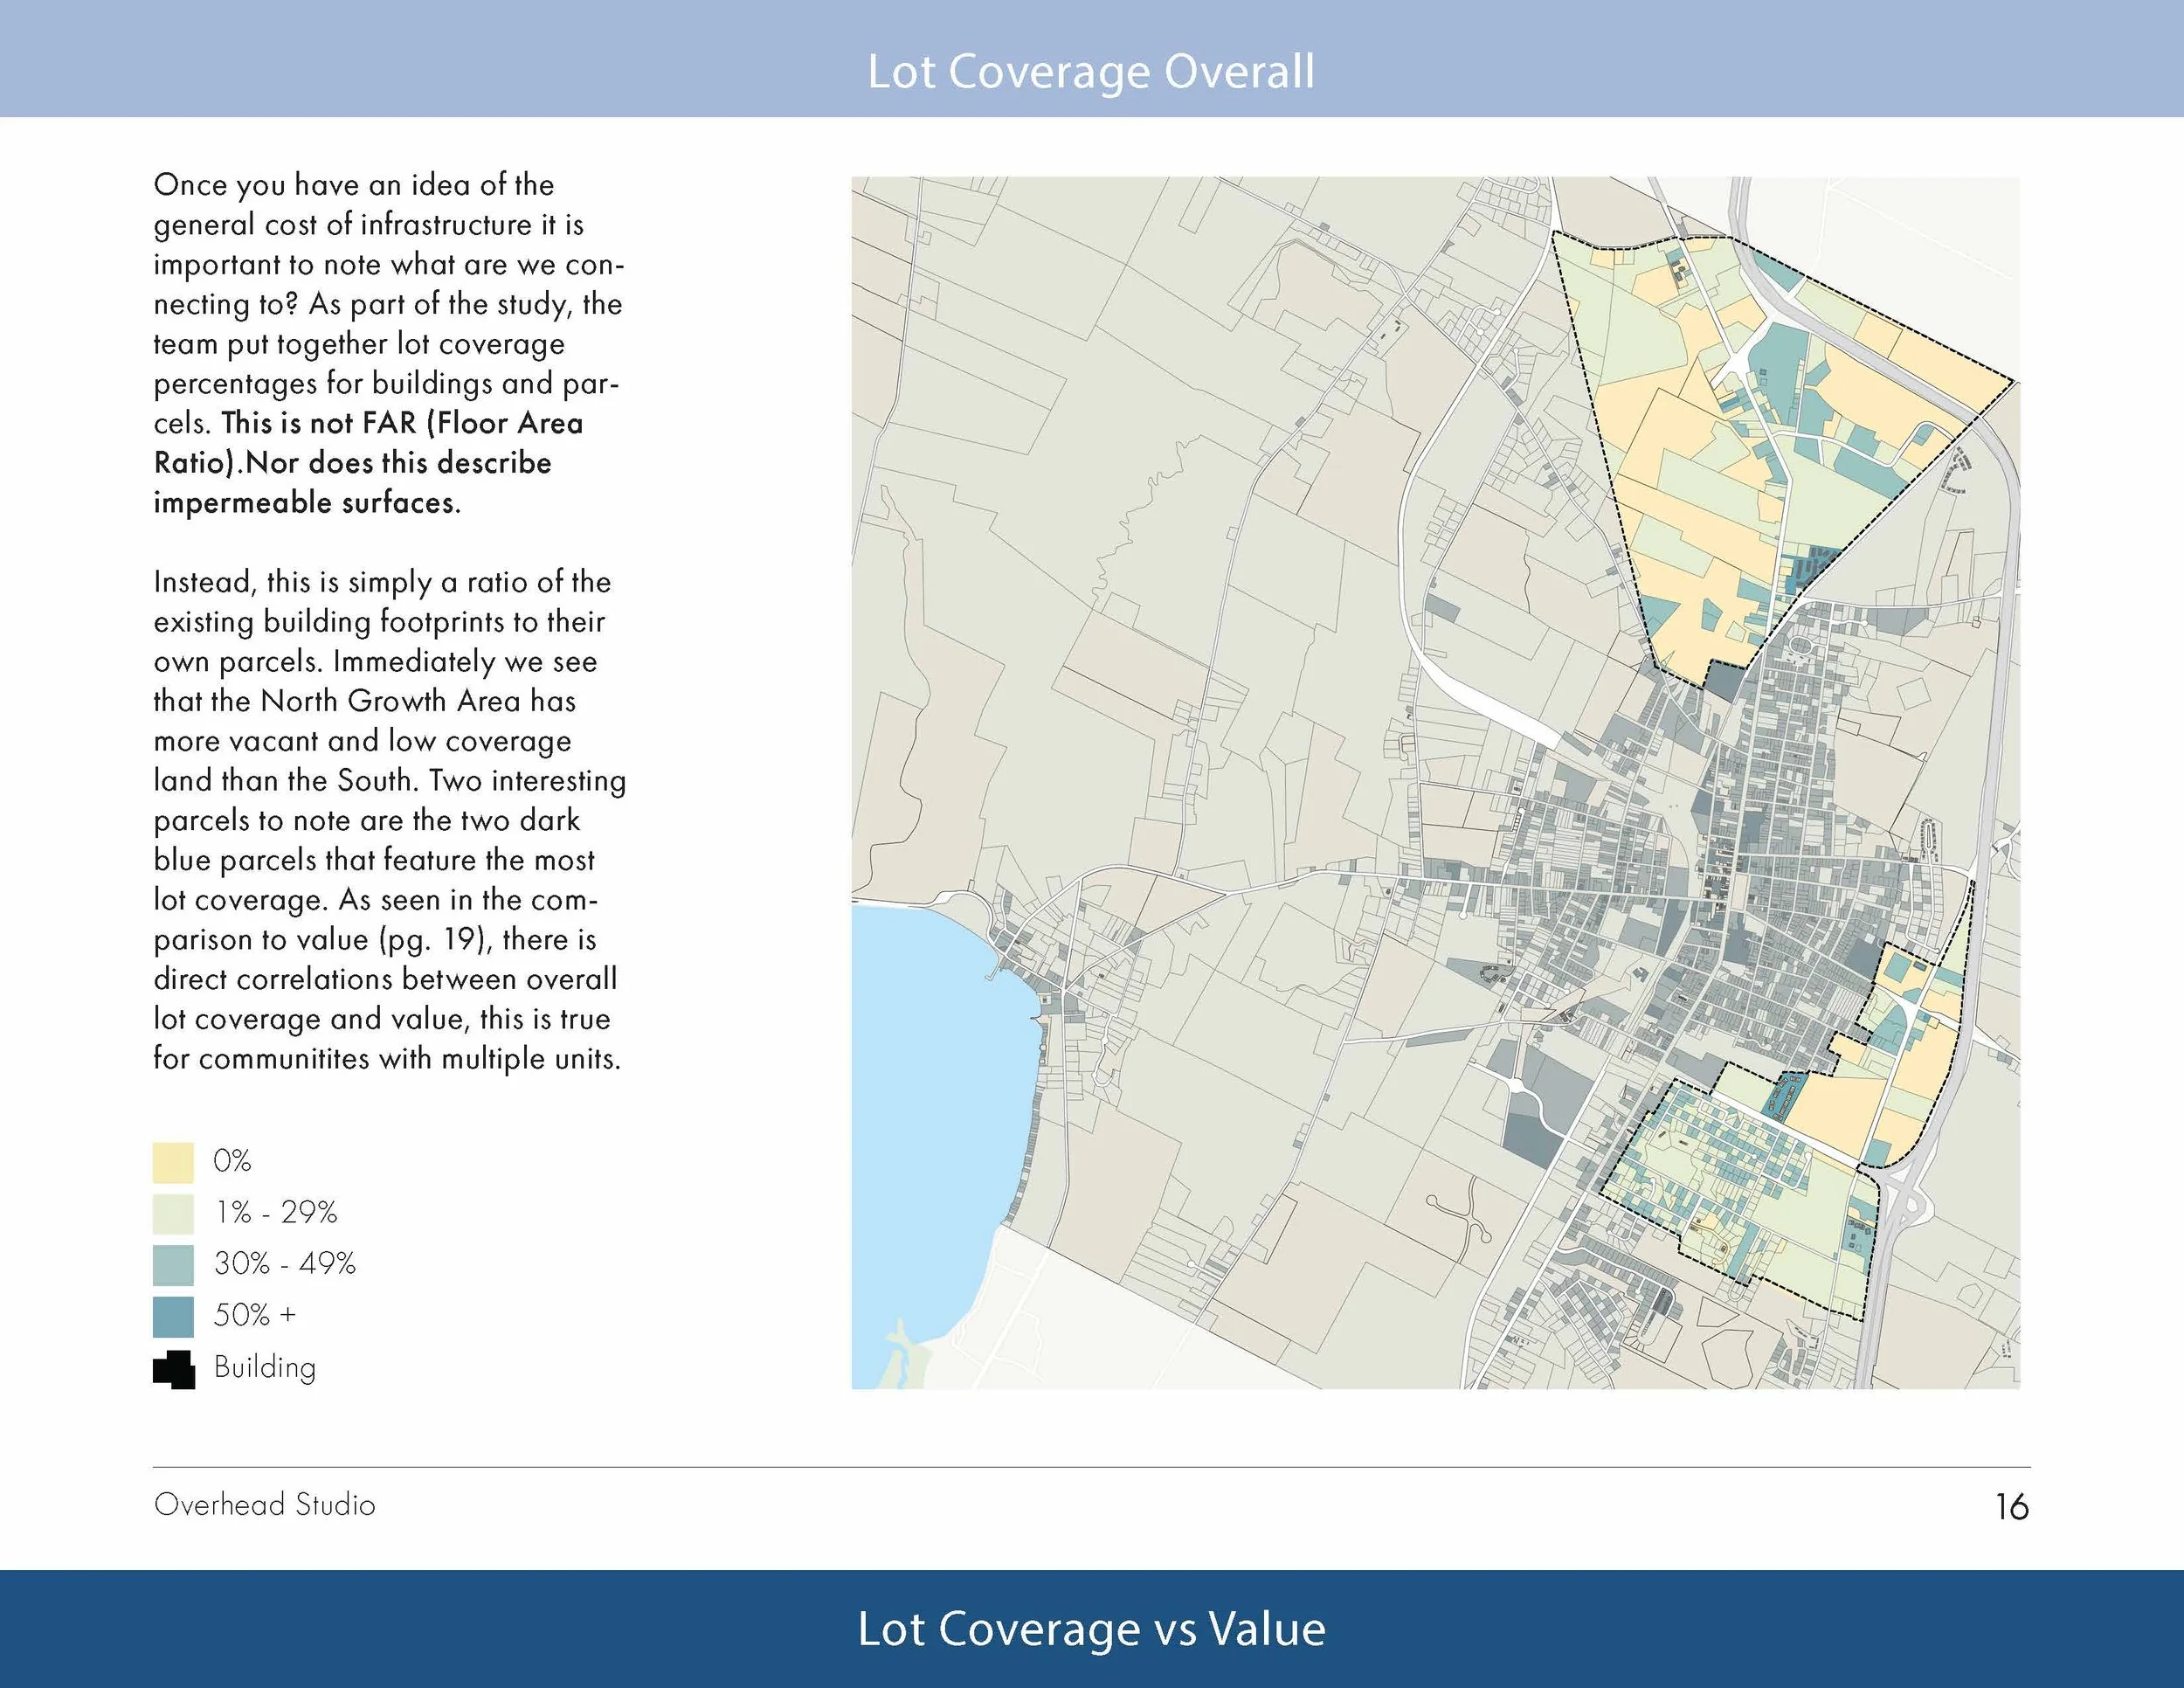Click the pale green 1% - 29% swatch
The image size is (2184, 1688).
[173, 1213]
